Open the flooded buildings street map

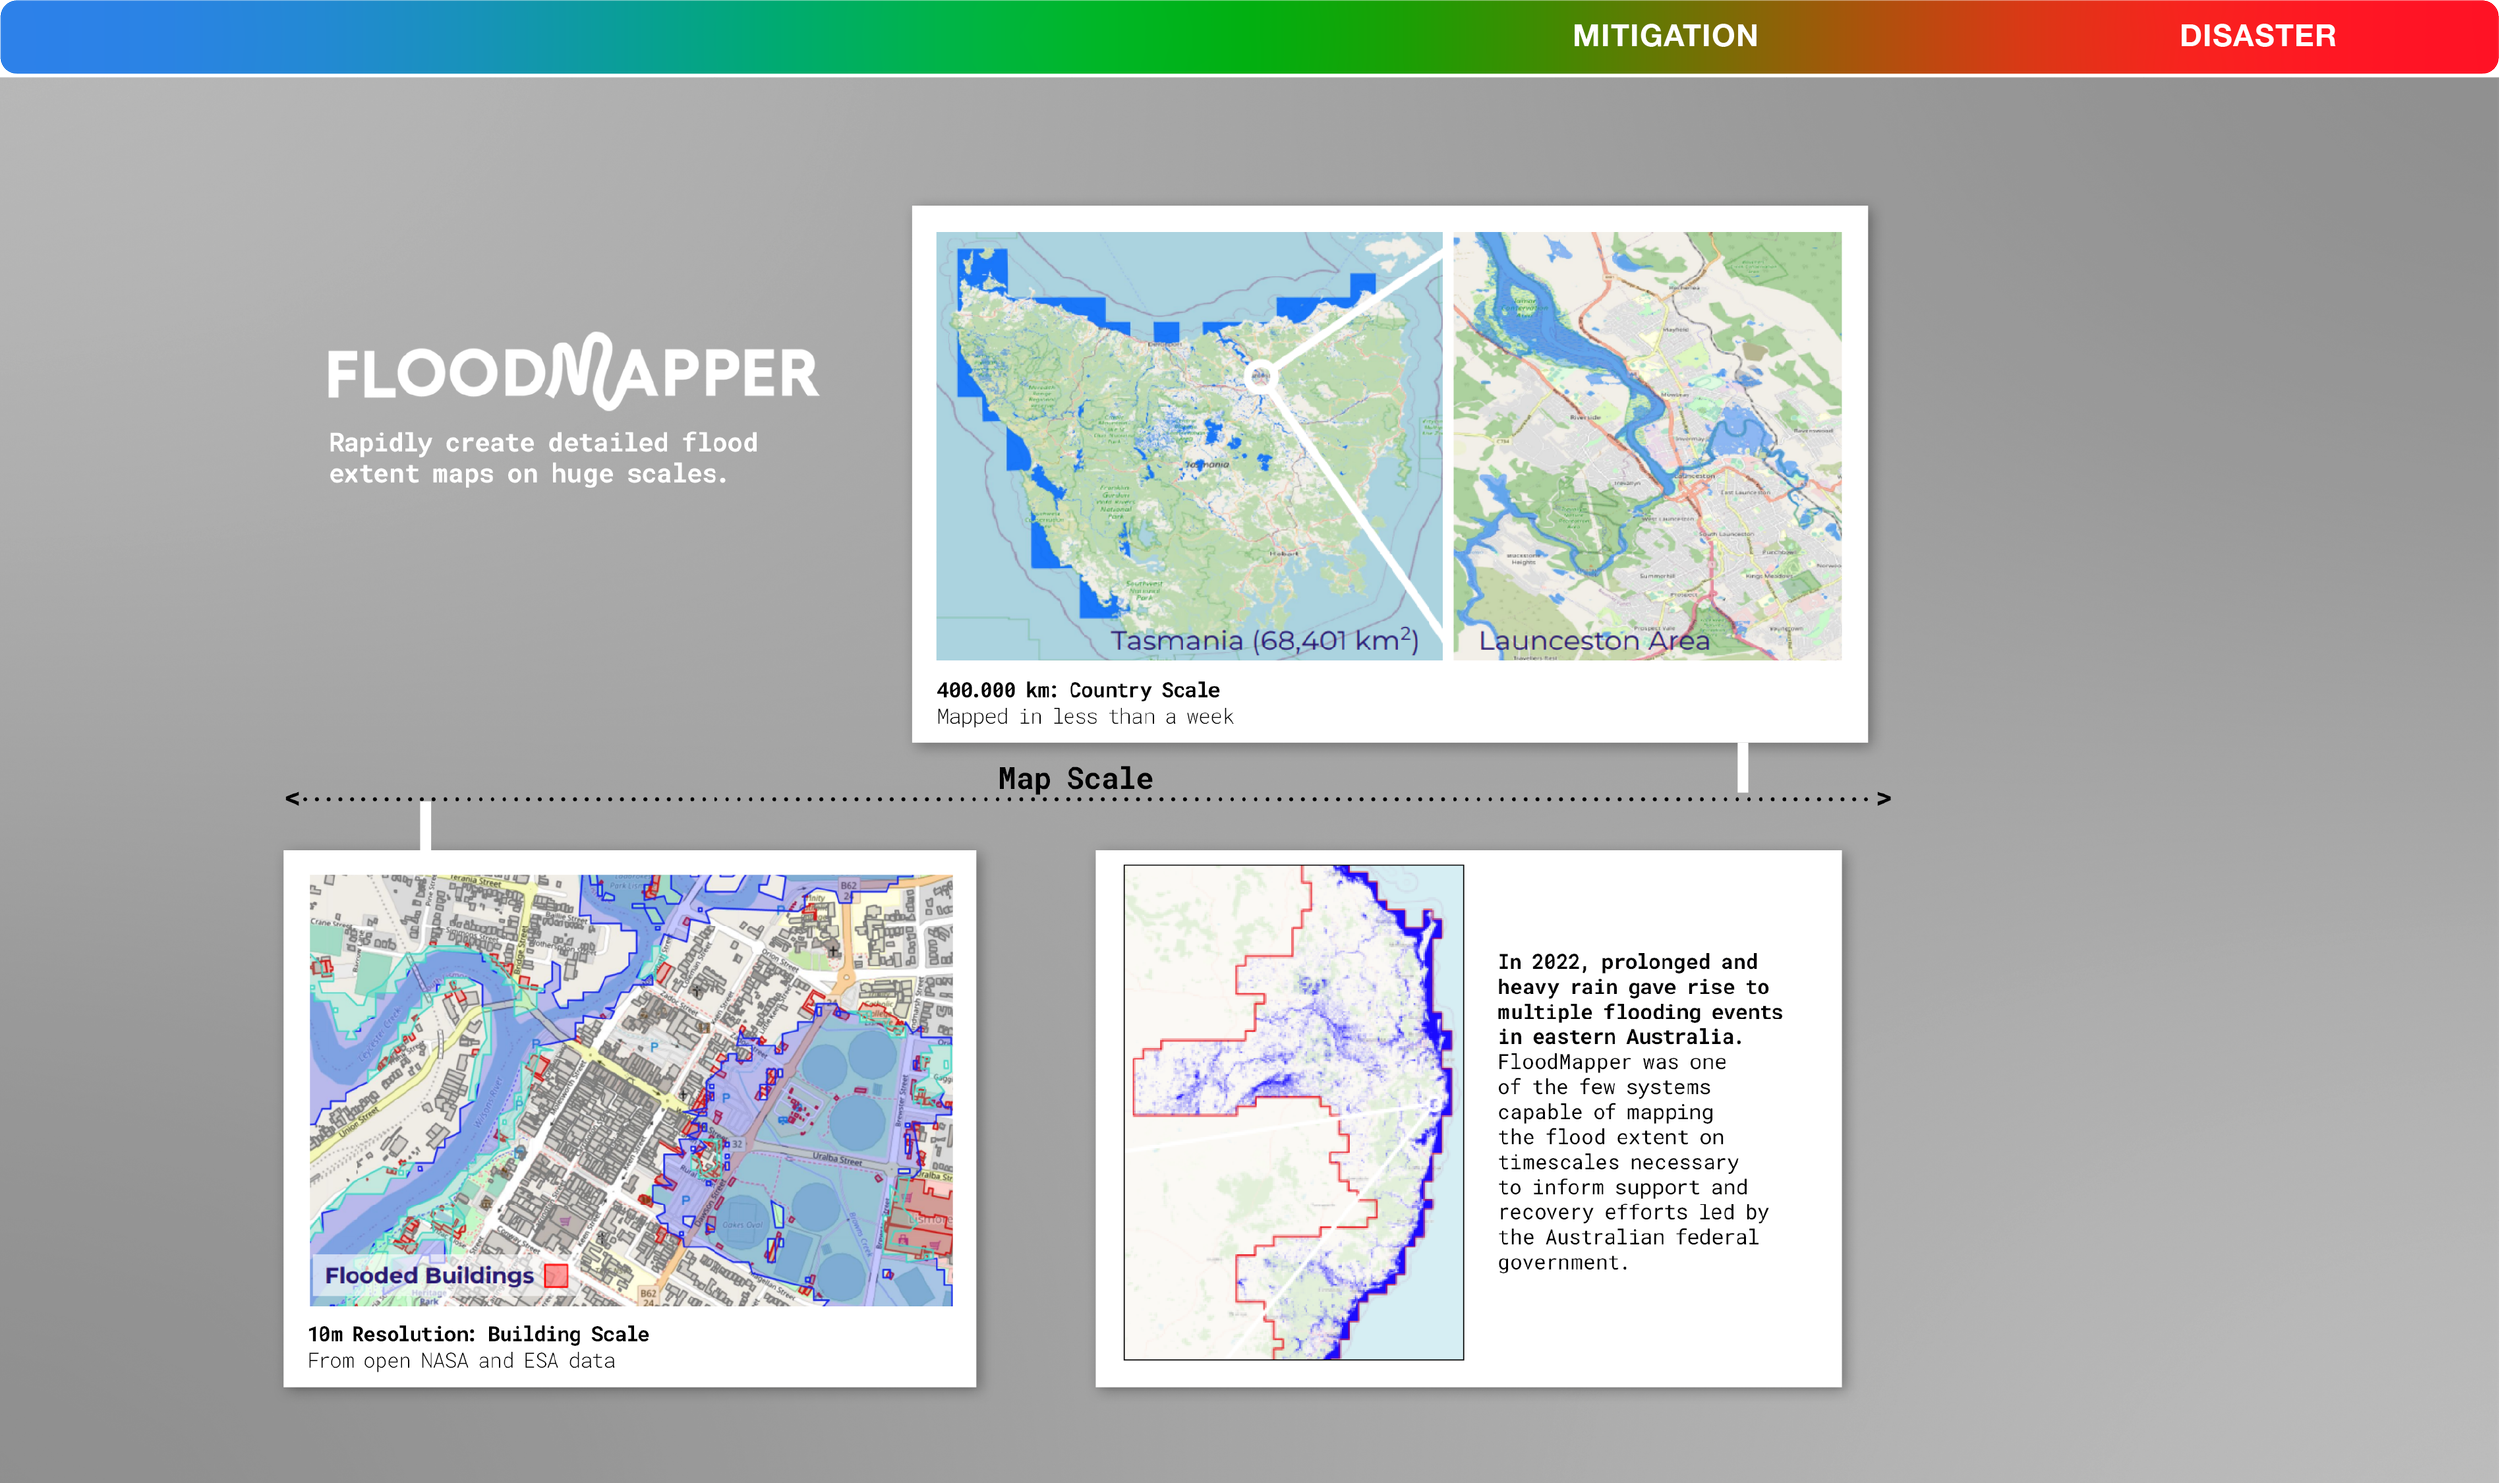pos(631,1090)
